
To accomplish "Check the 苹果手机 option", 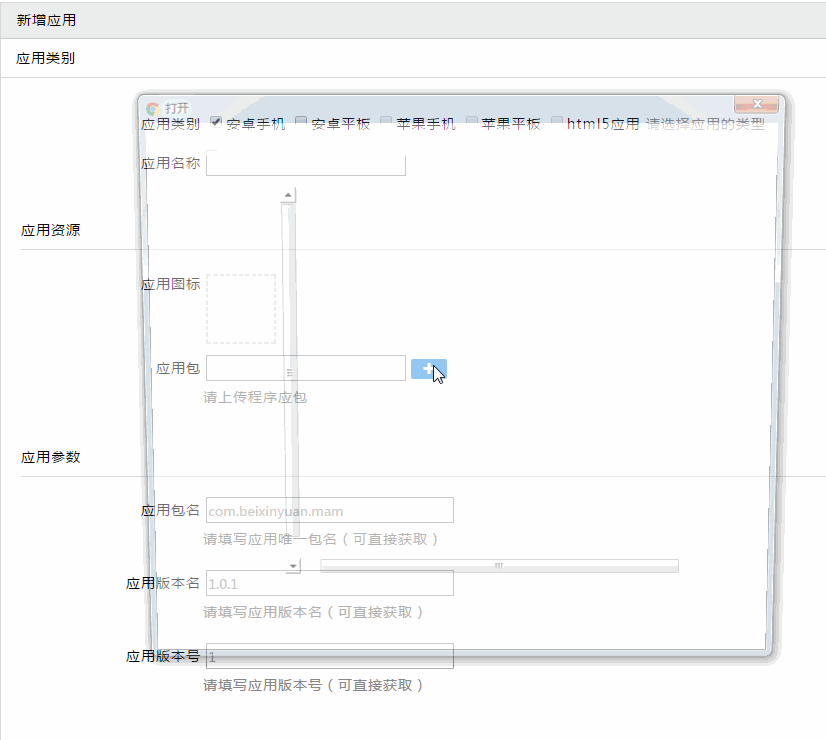I will pyautogui.click(x=385, y=120).
